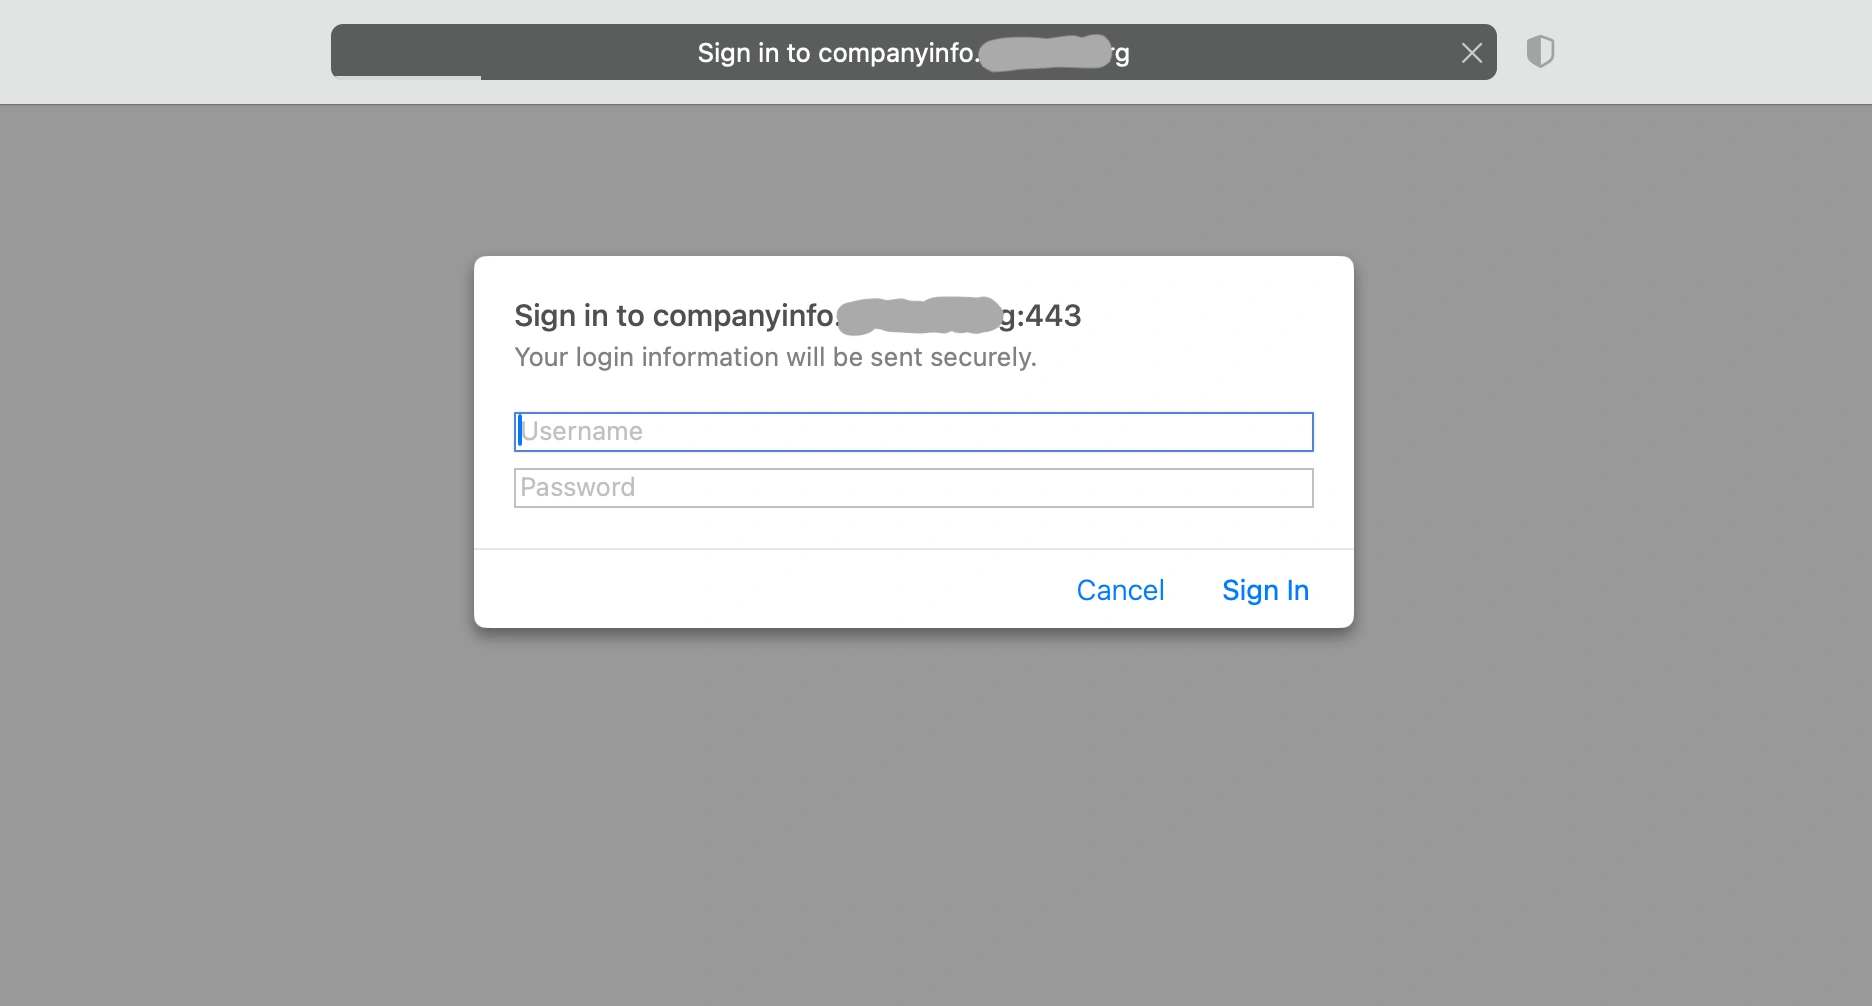This screenshot has width=1872, height=1006.
Task: Click the divider line above Cancel
Action: (913, 549)
